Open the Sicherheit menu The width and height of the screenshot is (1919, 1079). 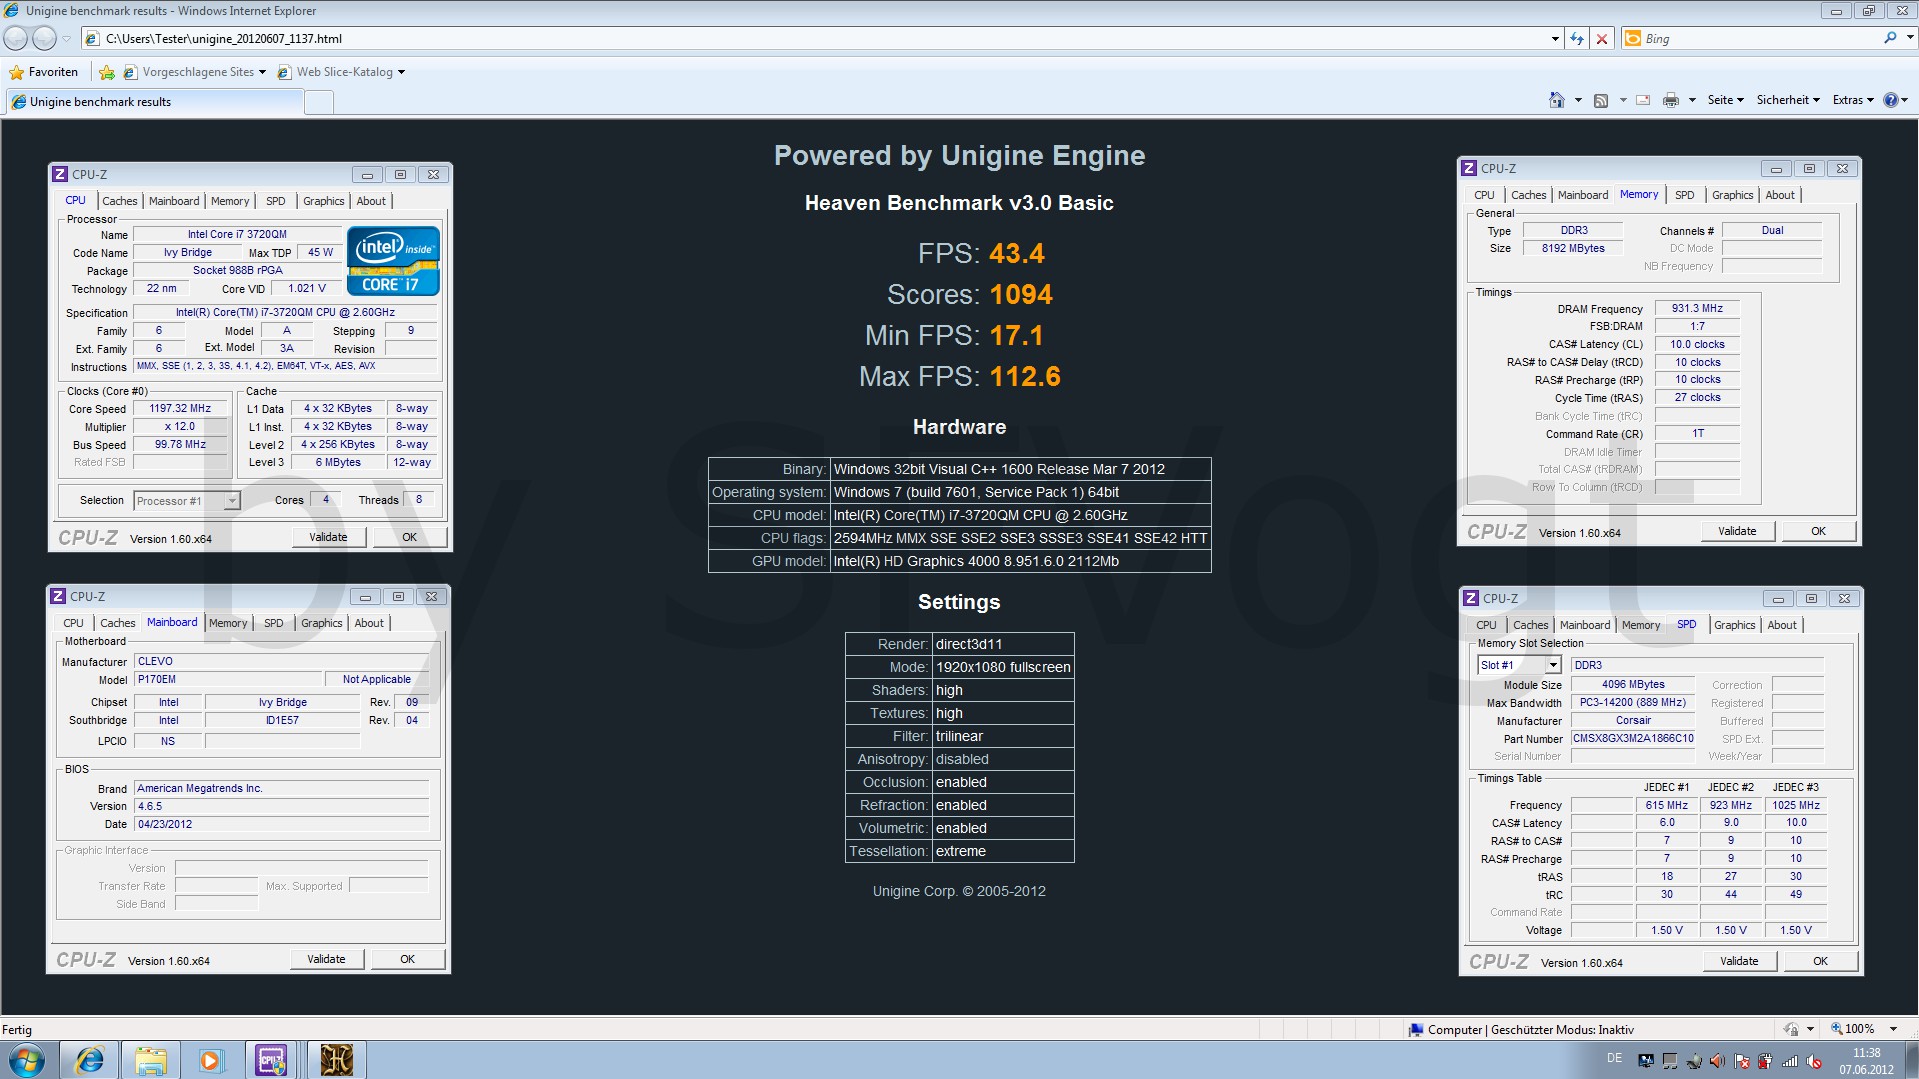point(1788,100)
